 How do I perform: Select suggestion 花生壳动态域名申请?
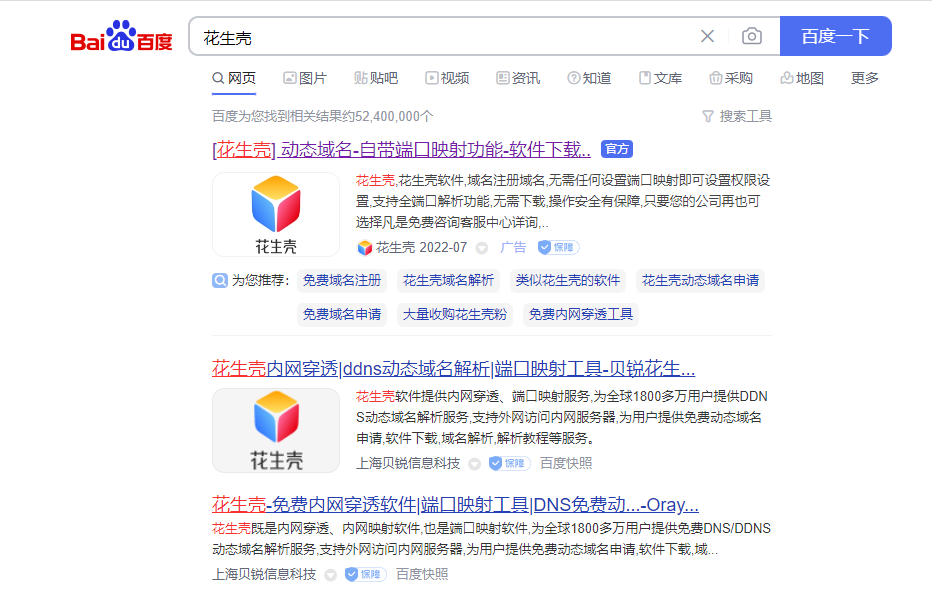700,281
